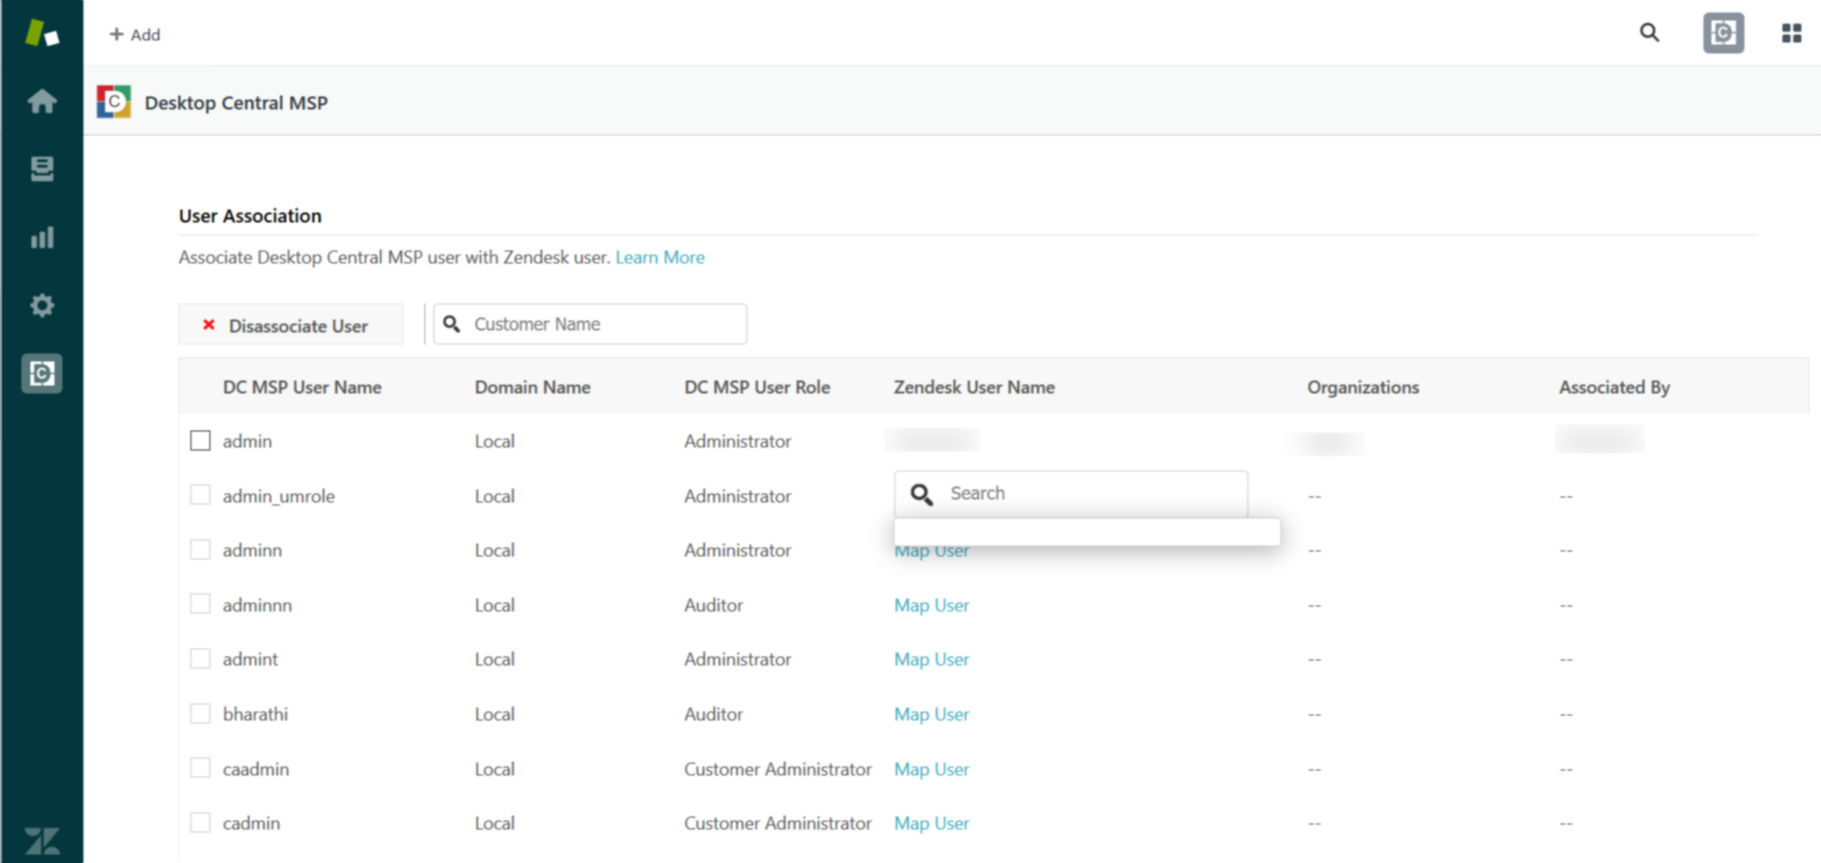Open the Learn More link

click(x=660, y=257)
